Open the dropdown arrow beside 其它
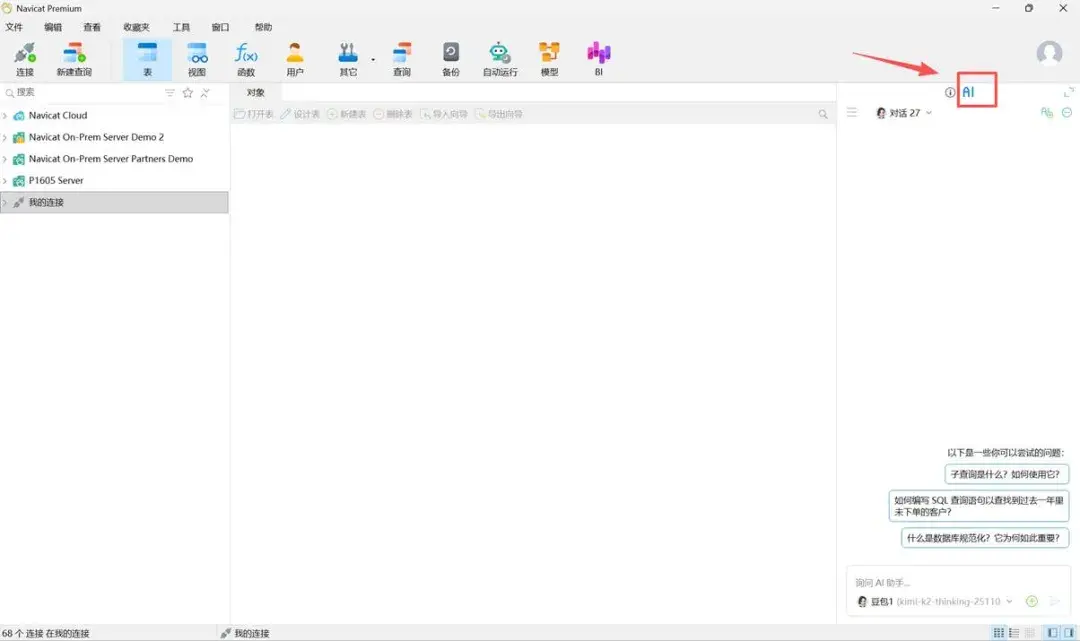This screenshot has height=641, width=1080. (373, 60)
